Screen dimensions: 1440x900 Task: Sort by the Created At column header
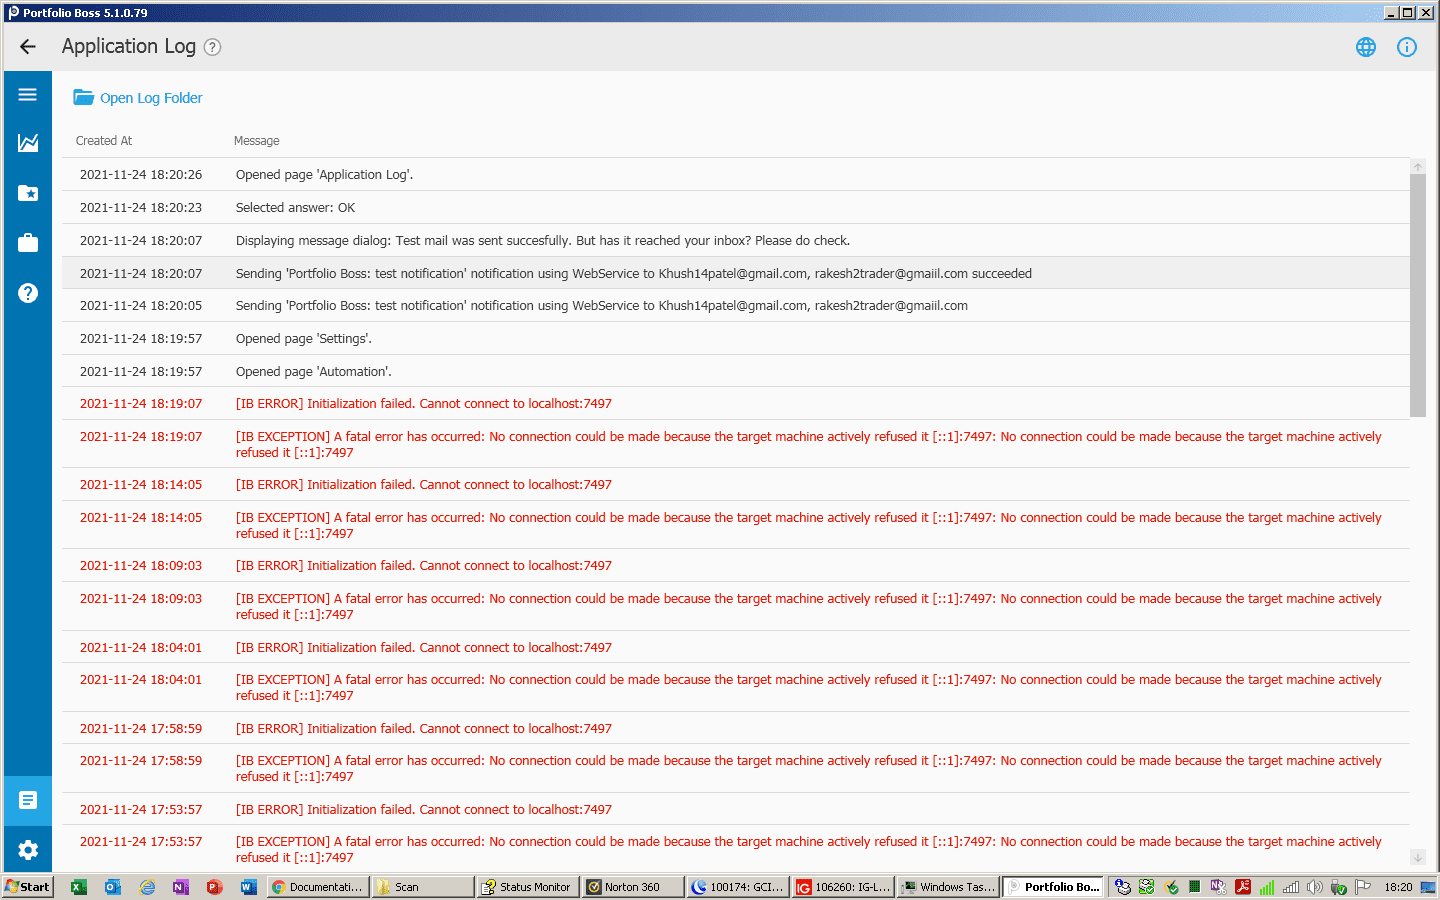[104, 141]
